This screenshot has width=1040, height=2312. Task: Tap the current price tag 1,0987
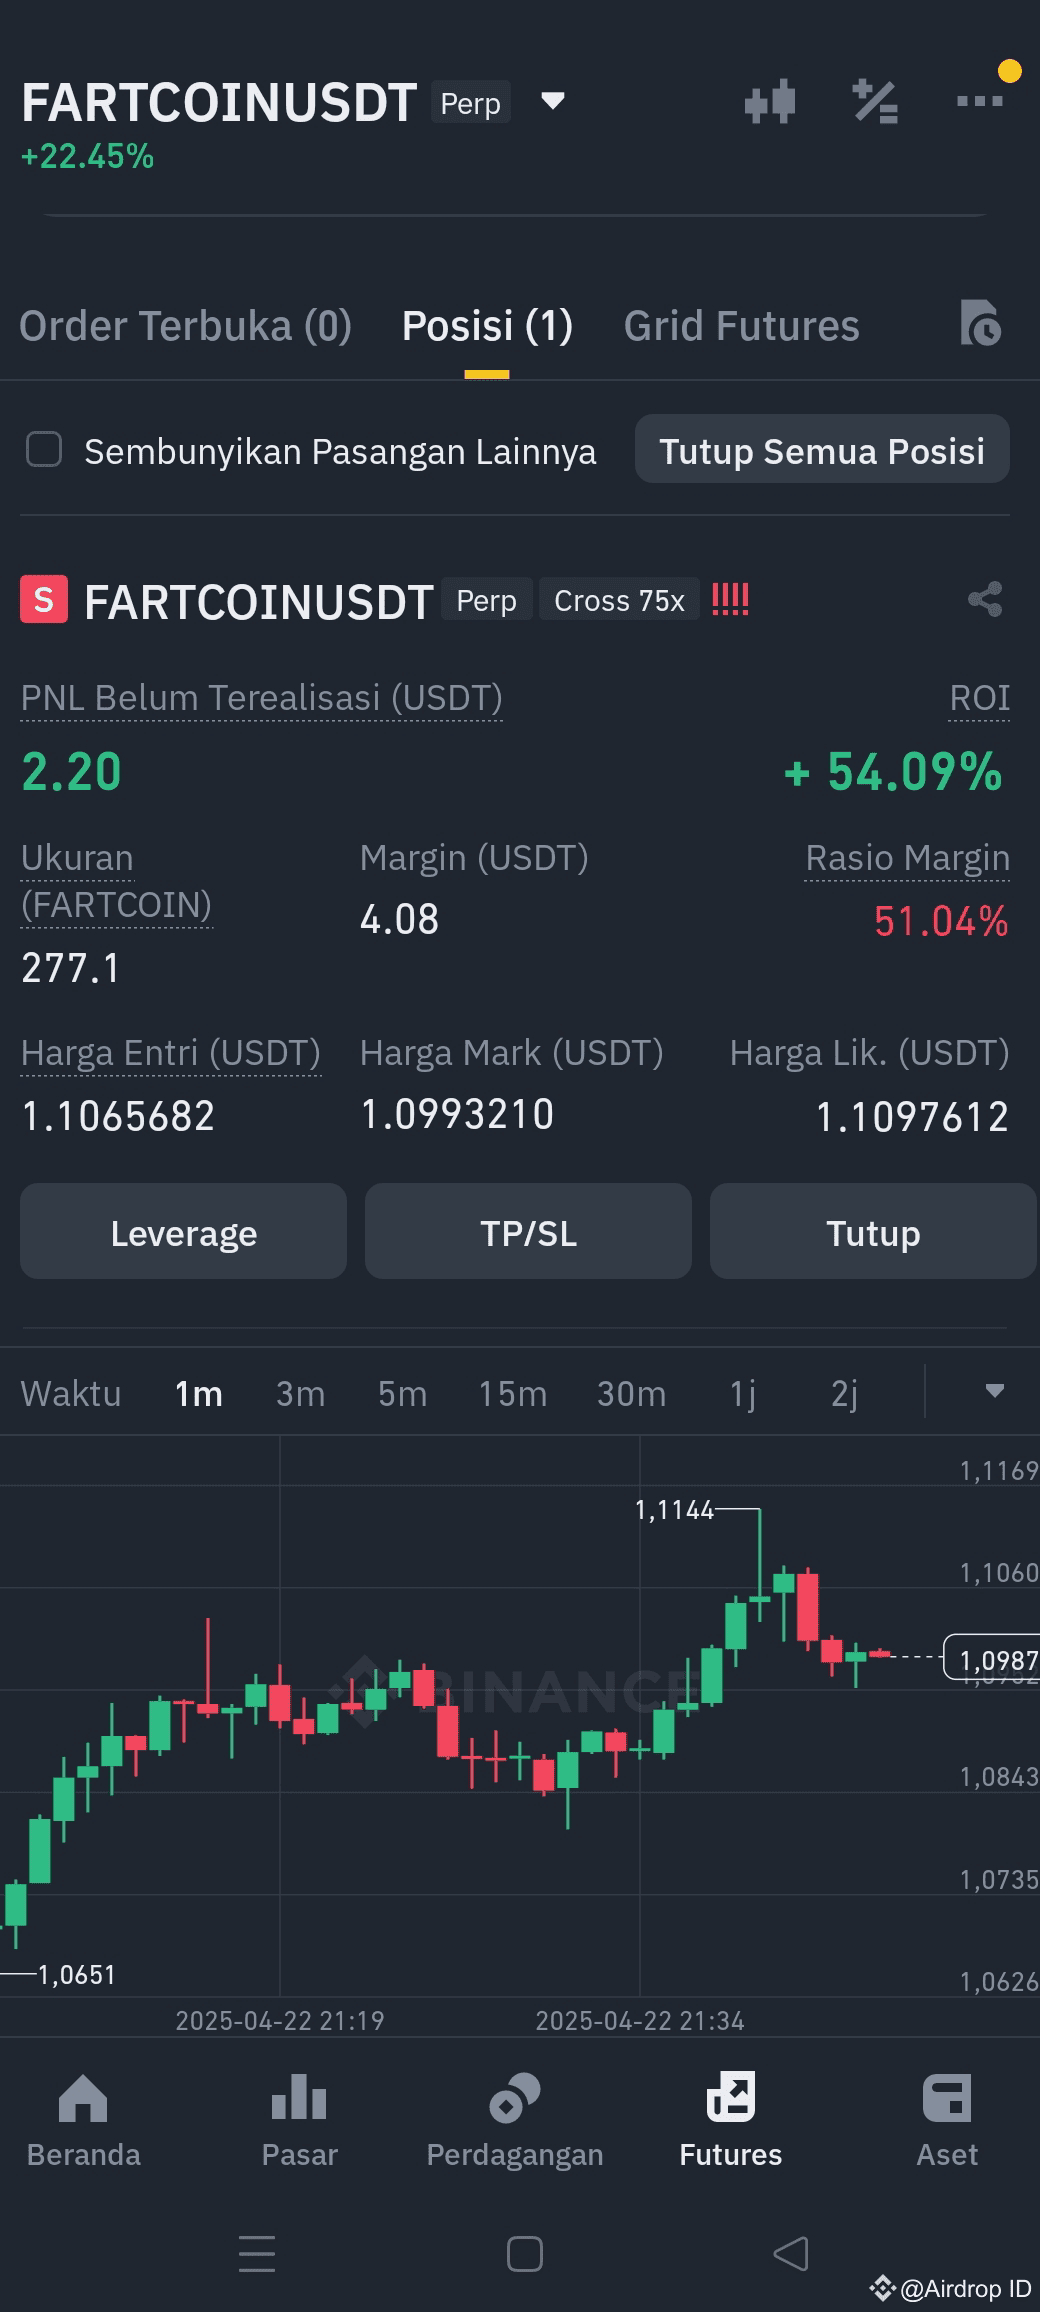pyautogui.click(x=992, y=1657)
